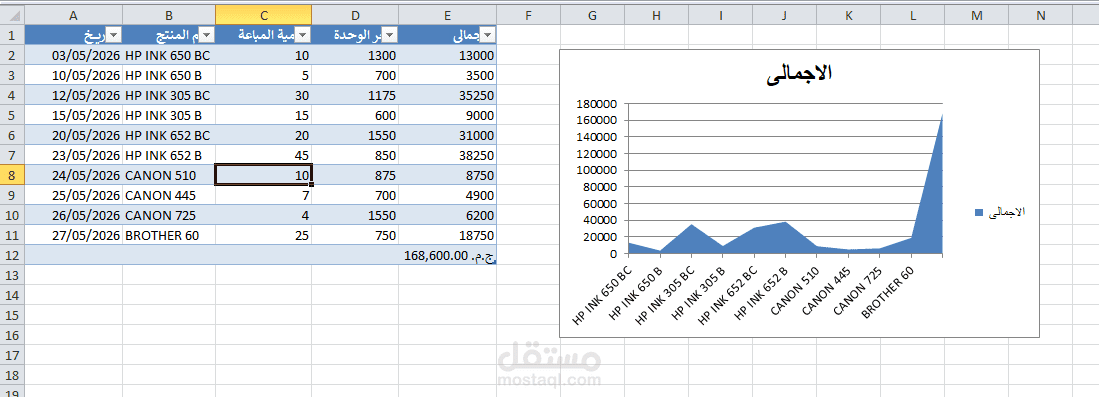Image resolution: width=1099 pixels, height=397 pixels.
Task: Click cell with date 15/05/2026
Action: click(74, 115)
